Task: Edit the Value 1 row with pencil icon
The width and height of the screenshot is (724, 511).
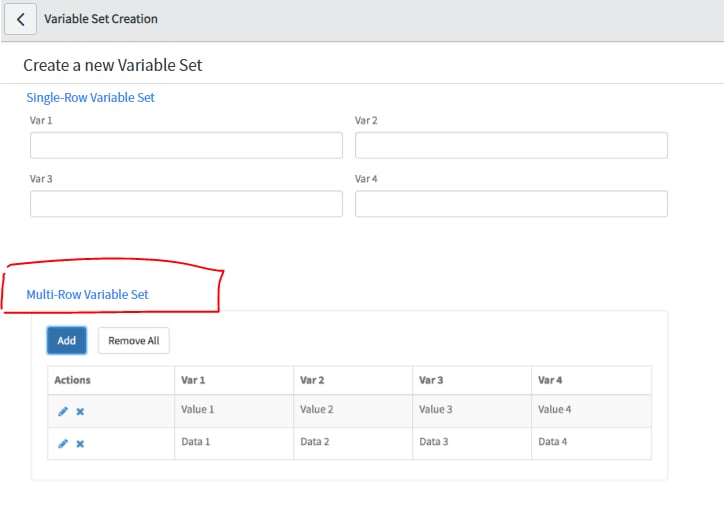Action: (63, 411)
